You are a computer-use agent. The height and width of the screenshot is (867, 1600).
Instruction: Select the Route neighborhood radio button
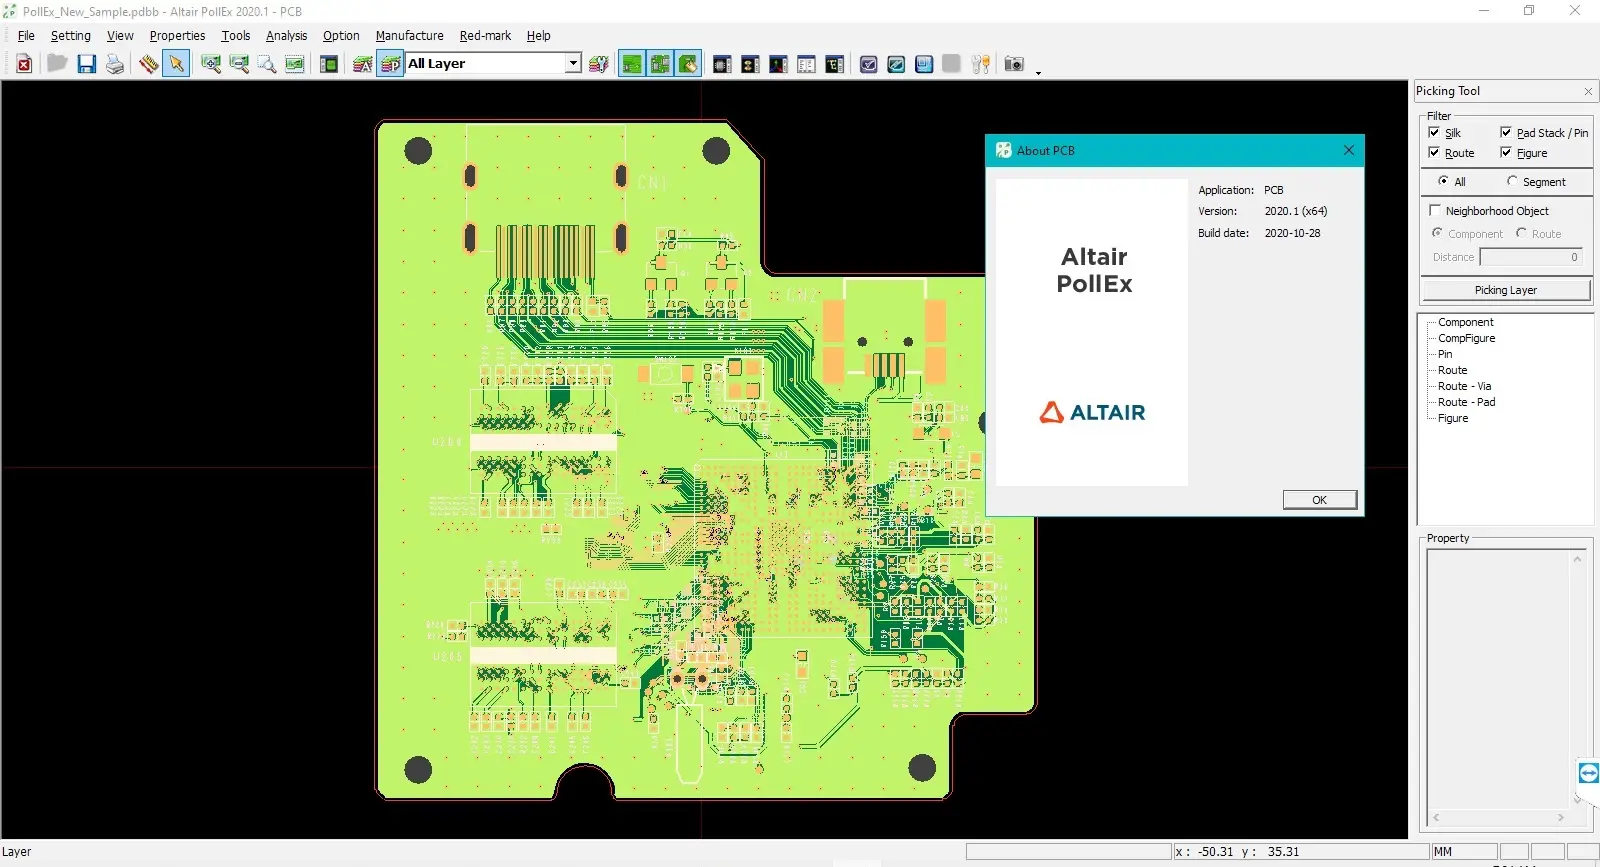tap(1521, 233)
